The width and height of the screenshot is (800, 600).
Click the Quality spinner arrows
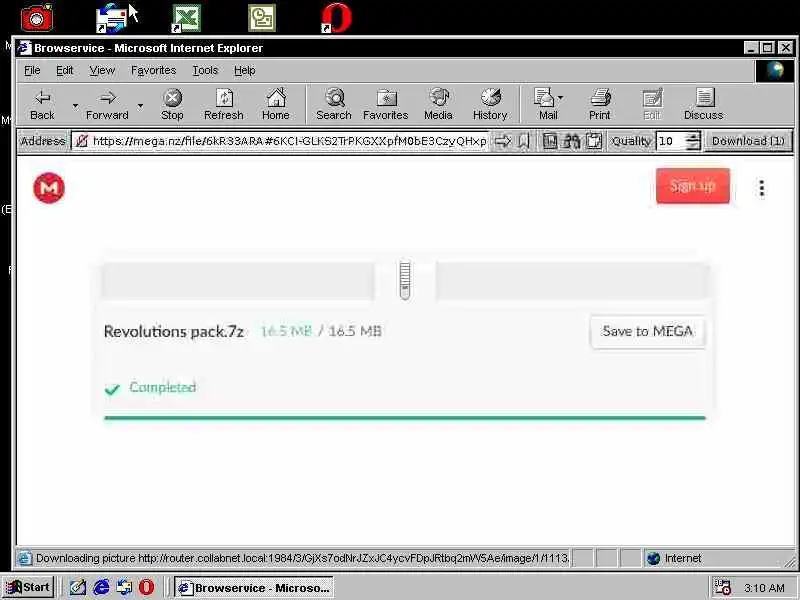[693, 141]
